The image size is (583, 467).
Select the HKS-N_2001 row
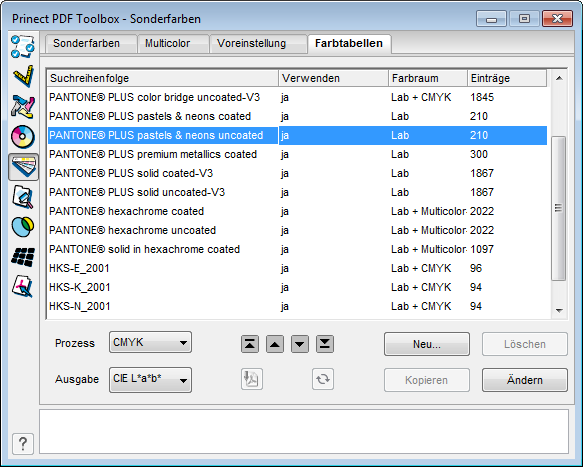297,306
